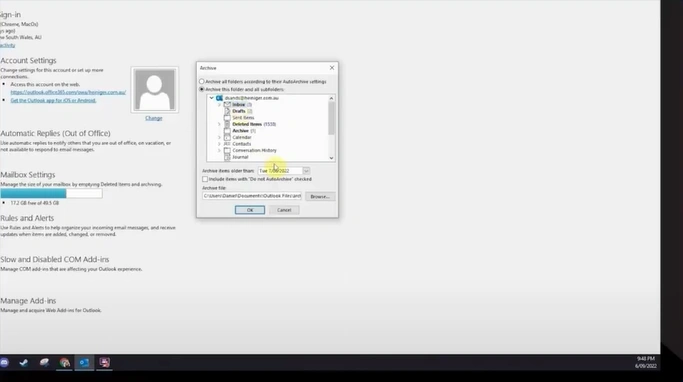Expand the Contacts folder node
Image resolution: width=683 pixels, height=382 pixels.
(219, 144)
